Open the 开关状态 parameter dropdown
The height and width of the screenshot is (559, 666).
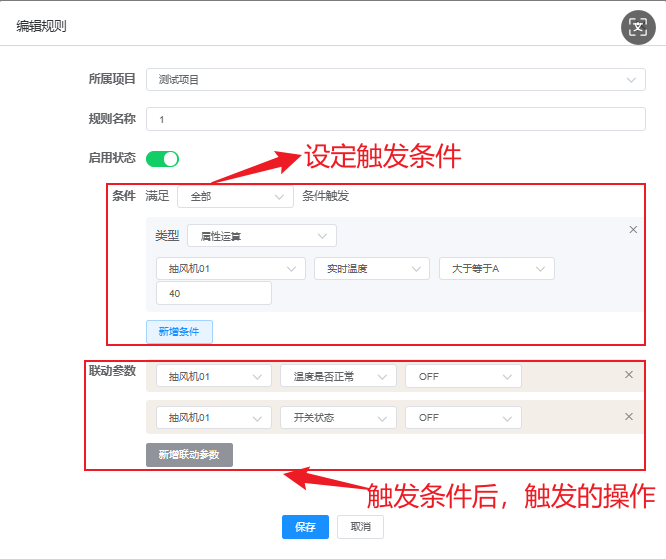tap(338, 418)
